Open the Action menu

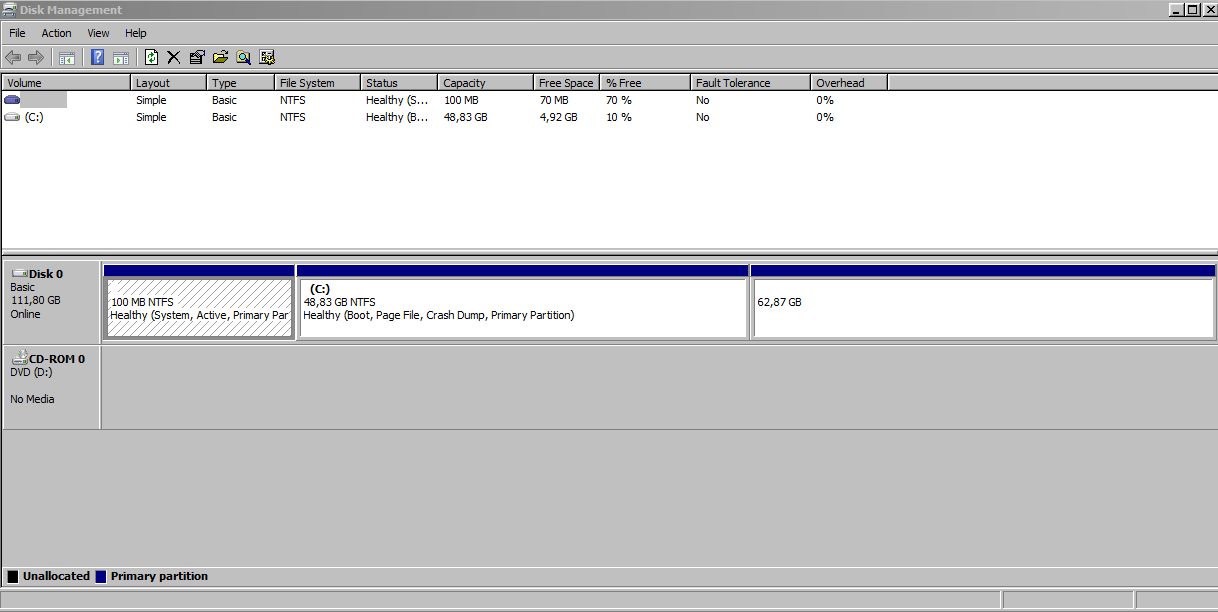point(56,33)
